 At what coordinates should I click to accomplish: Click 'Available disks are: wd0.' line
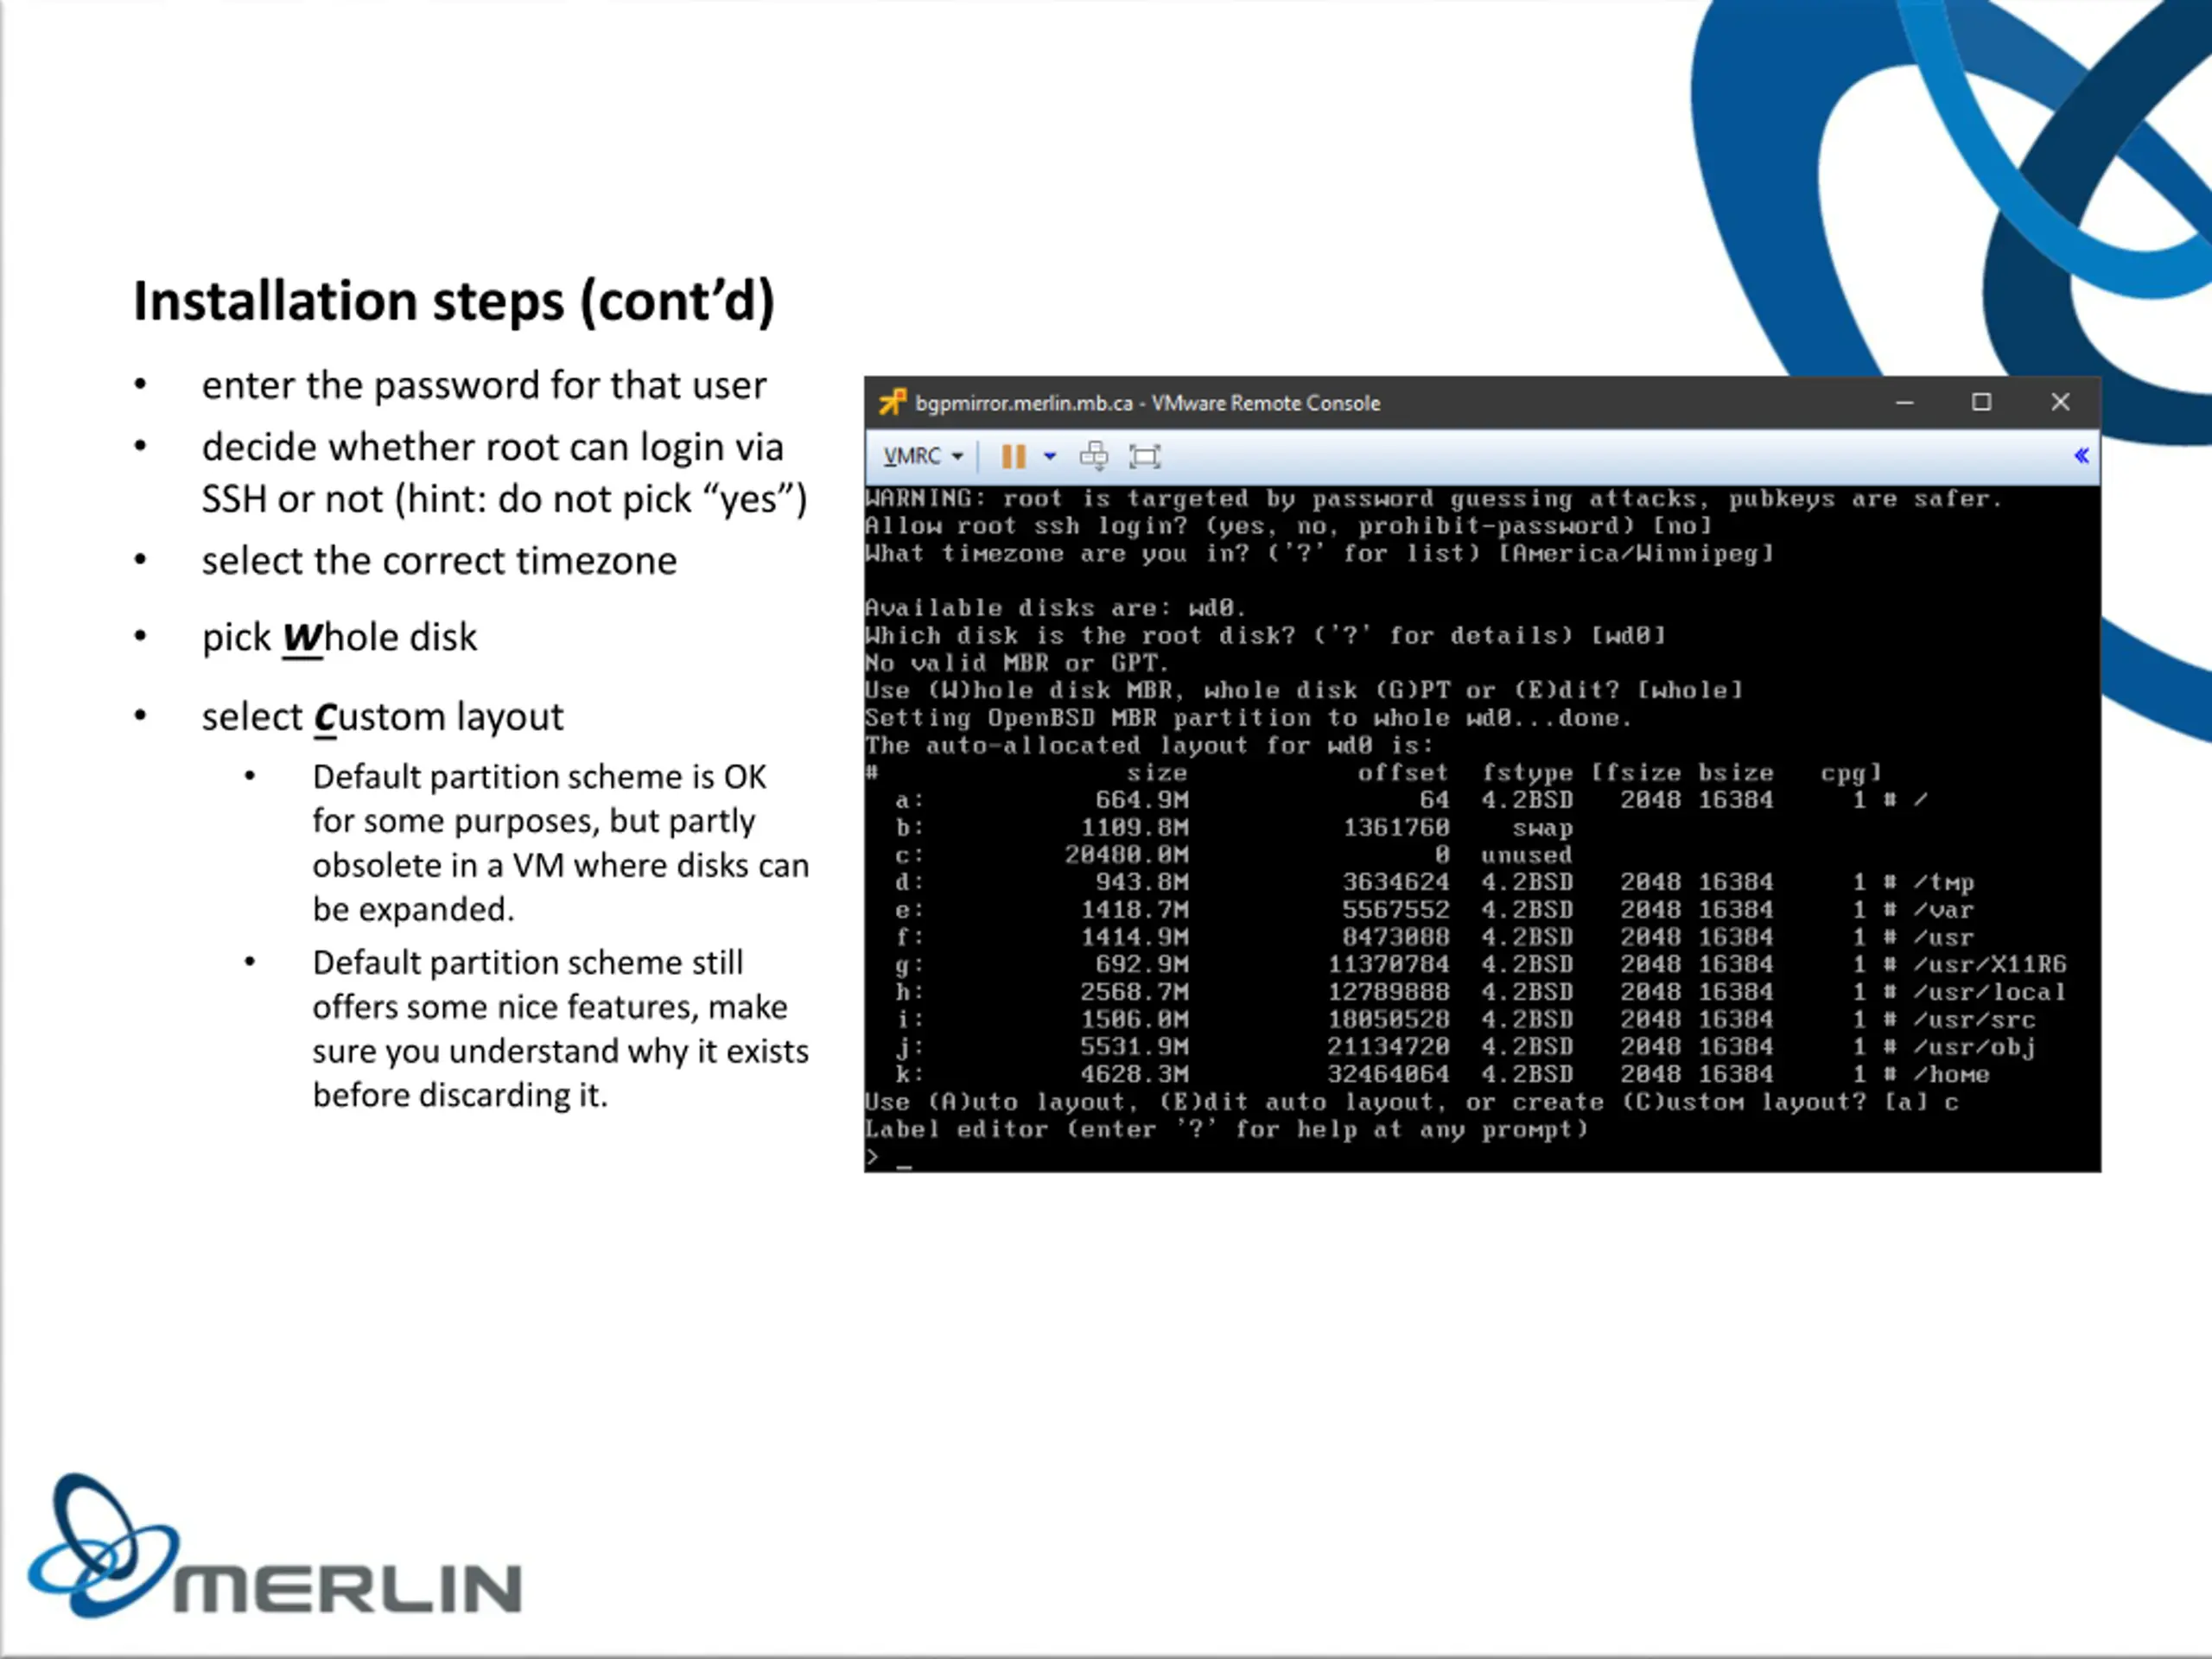[1055, 608]
